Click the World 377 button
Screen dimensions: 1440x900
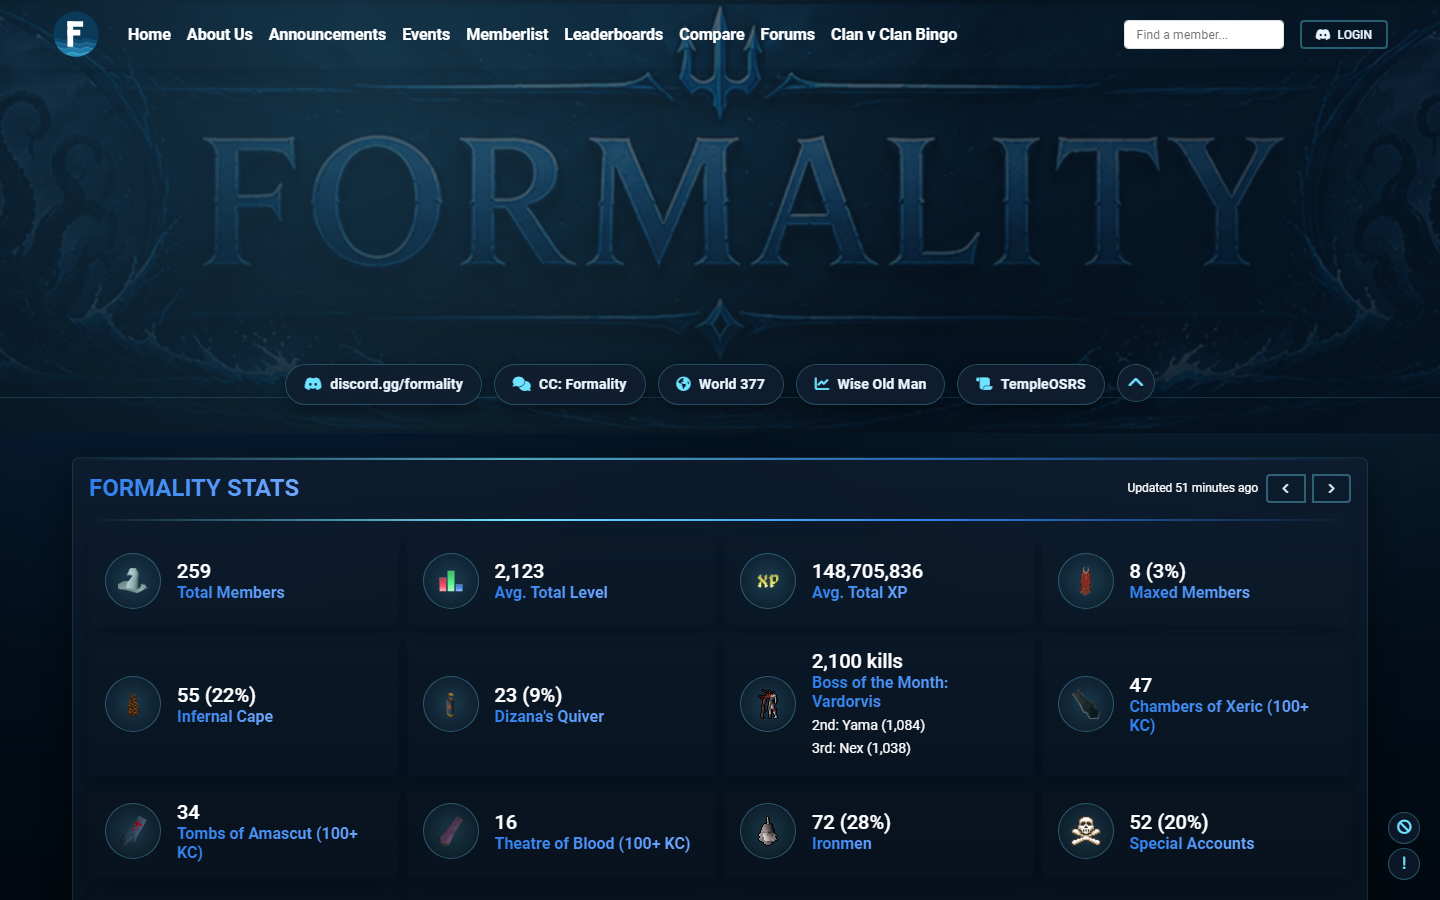pyautogui.click(x=721, y=384)
